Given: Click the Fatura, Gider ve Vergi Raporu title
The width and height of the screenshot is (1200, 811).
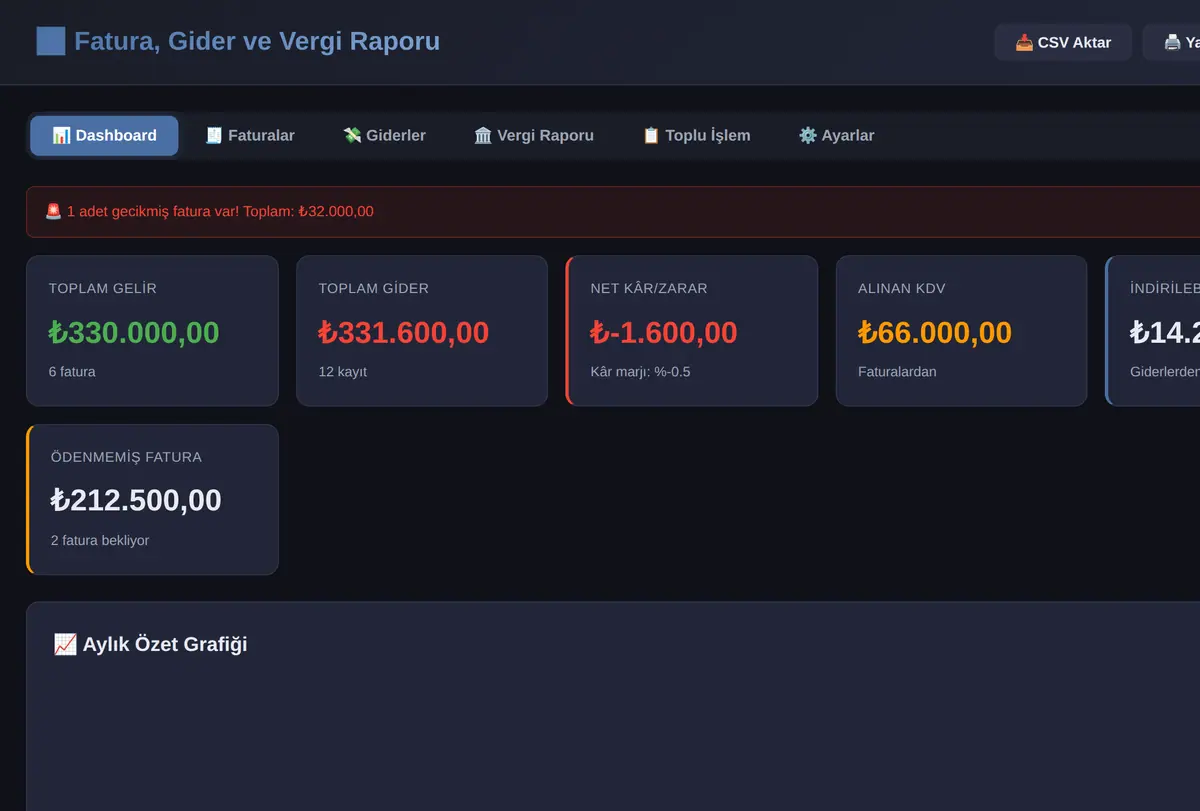Looking at the screenshot, I should (257, 42).
